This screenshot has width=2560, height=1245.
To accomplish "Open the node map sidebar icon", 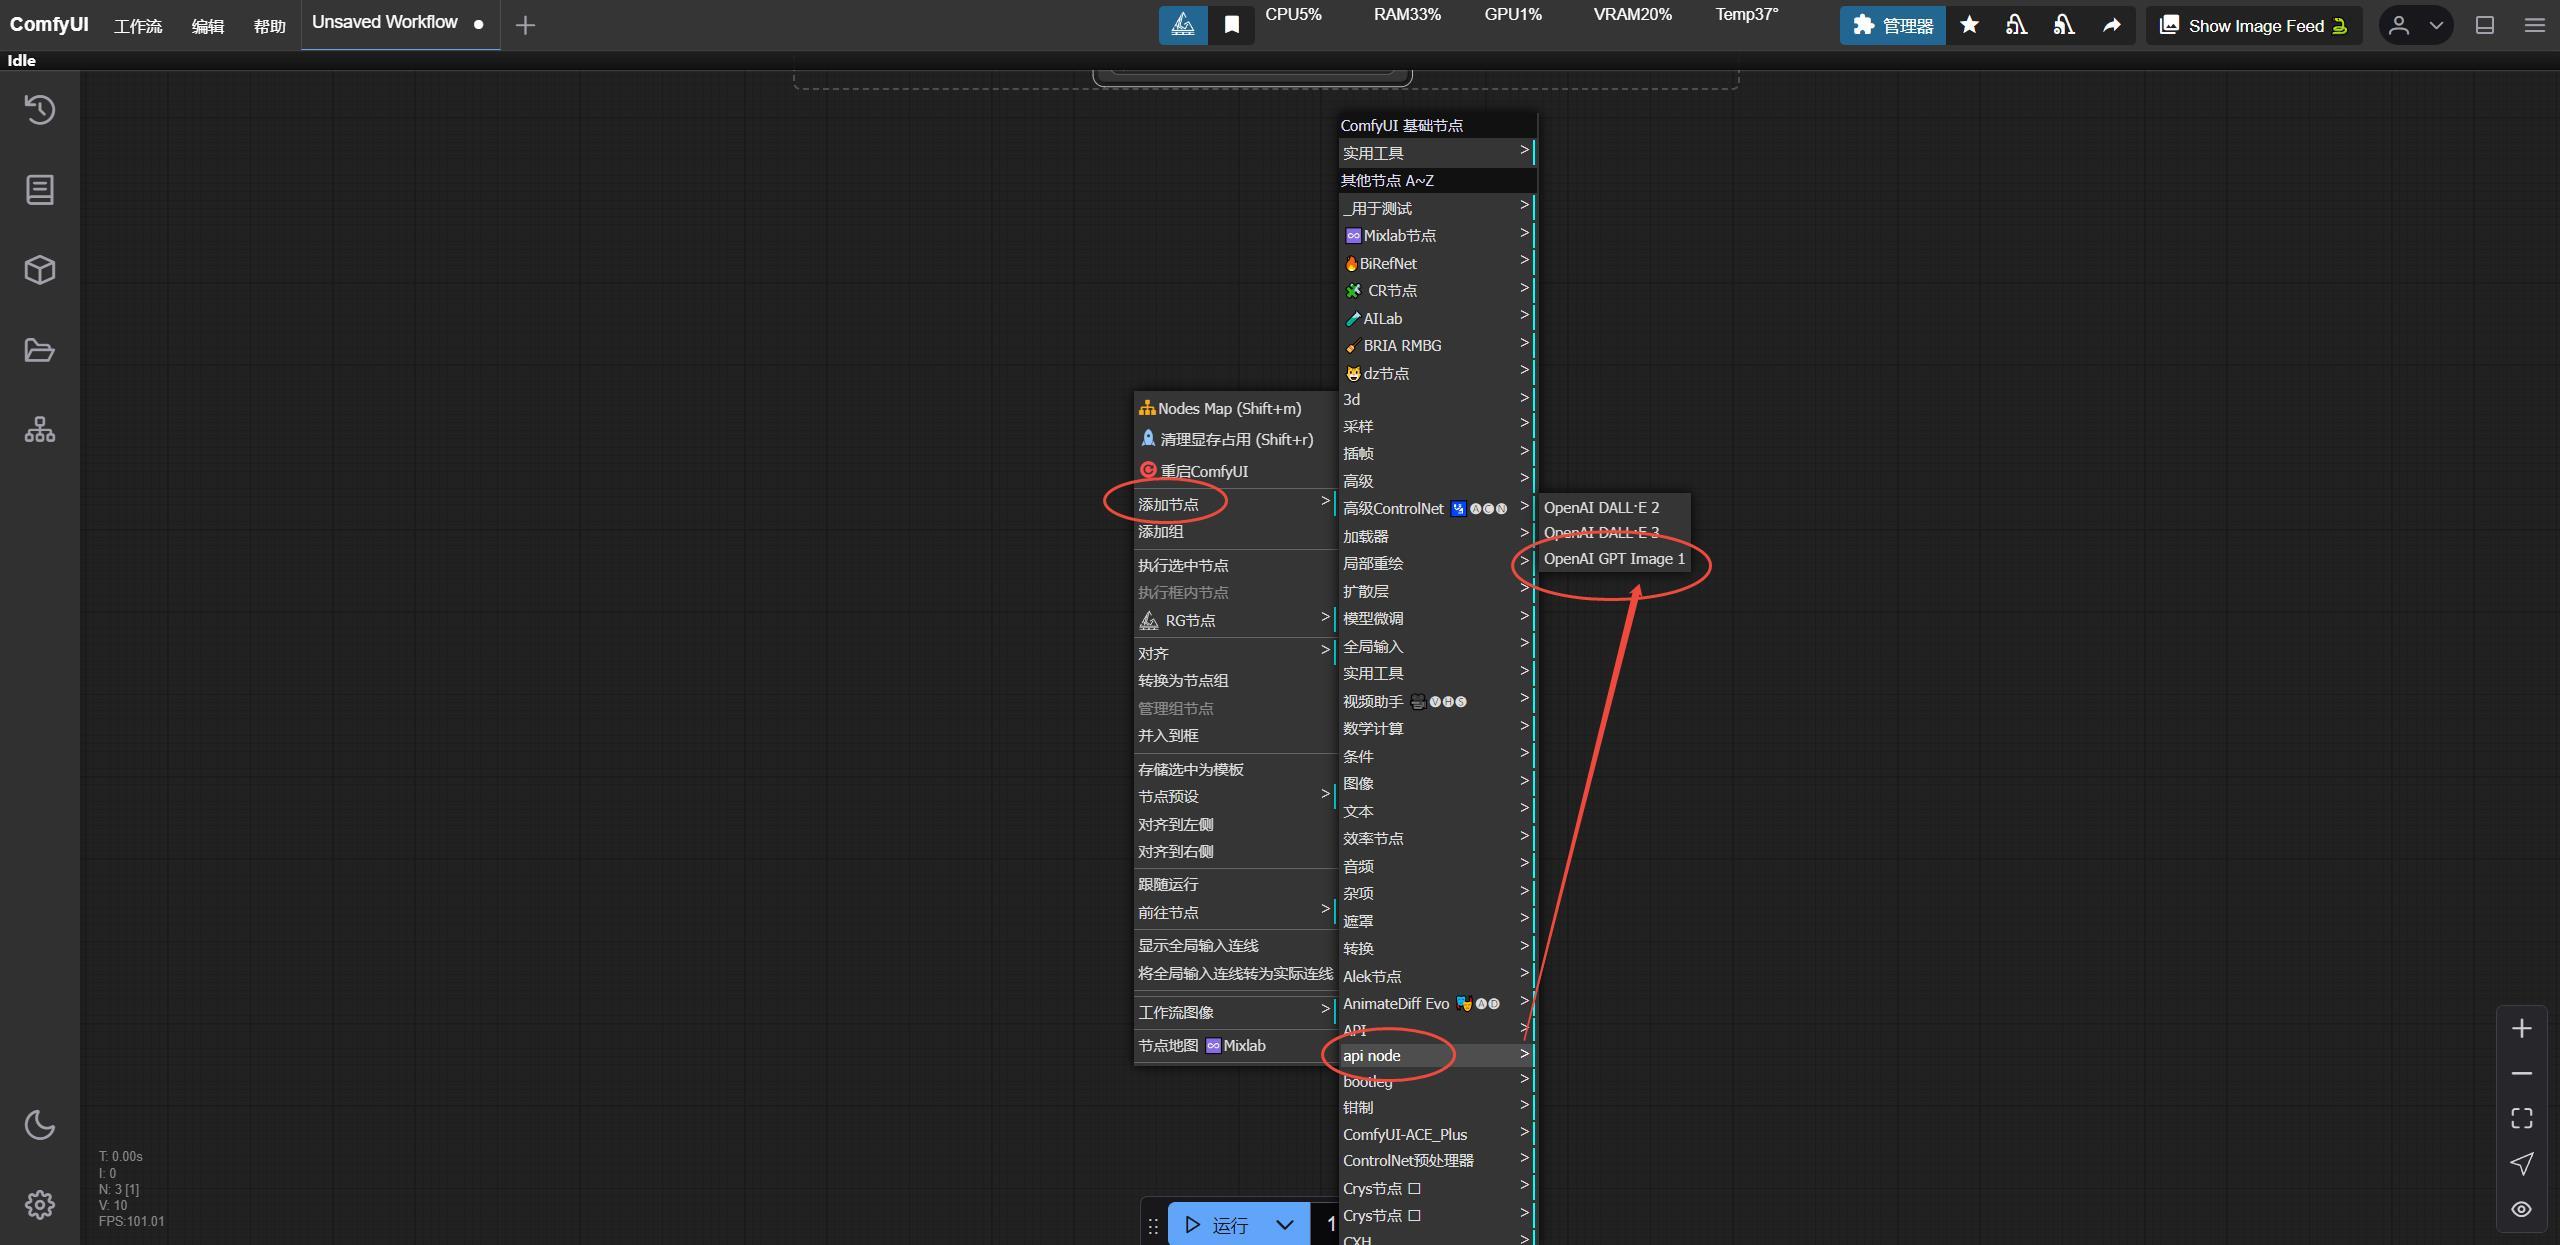I will [39, 429].
